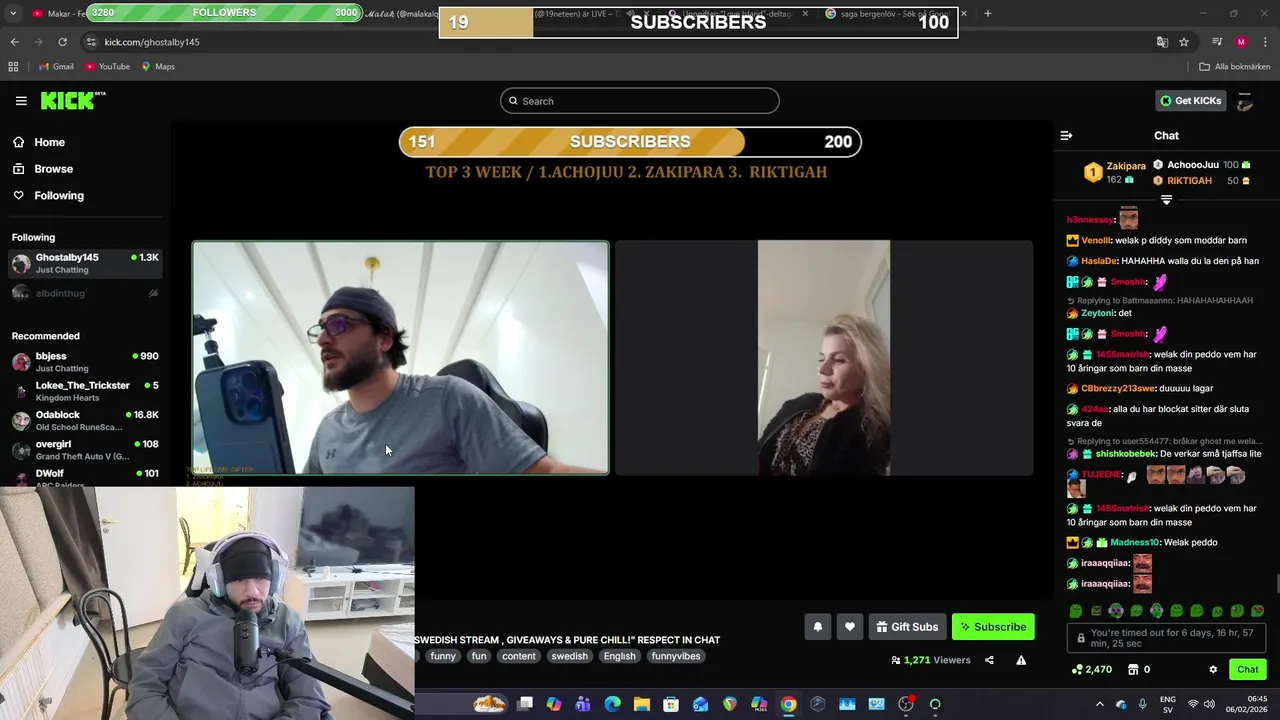Report stream via warning triangle icon
The image size is (1280, 720).
pos(1021,660)
